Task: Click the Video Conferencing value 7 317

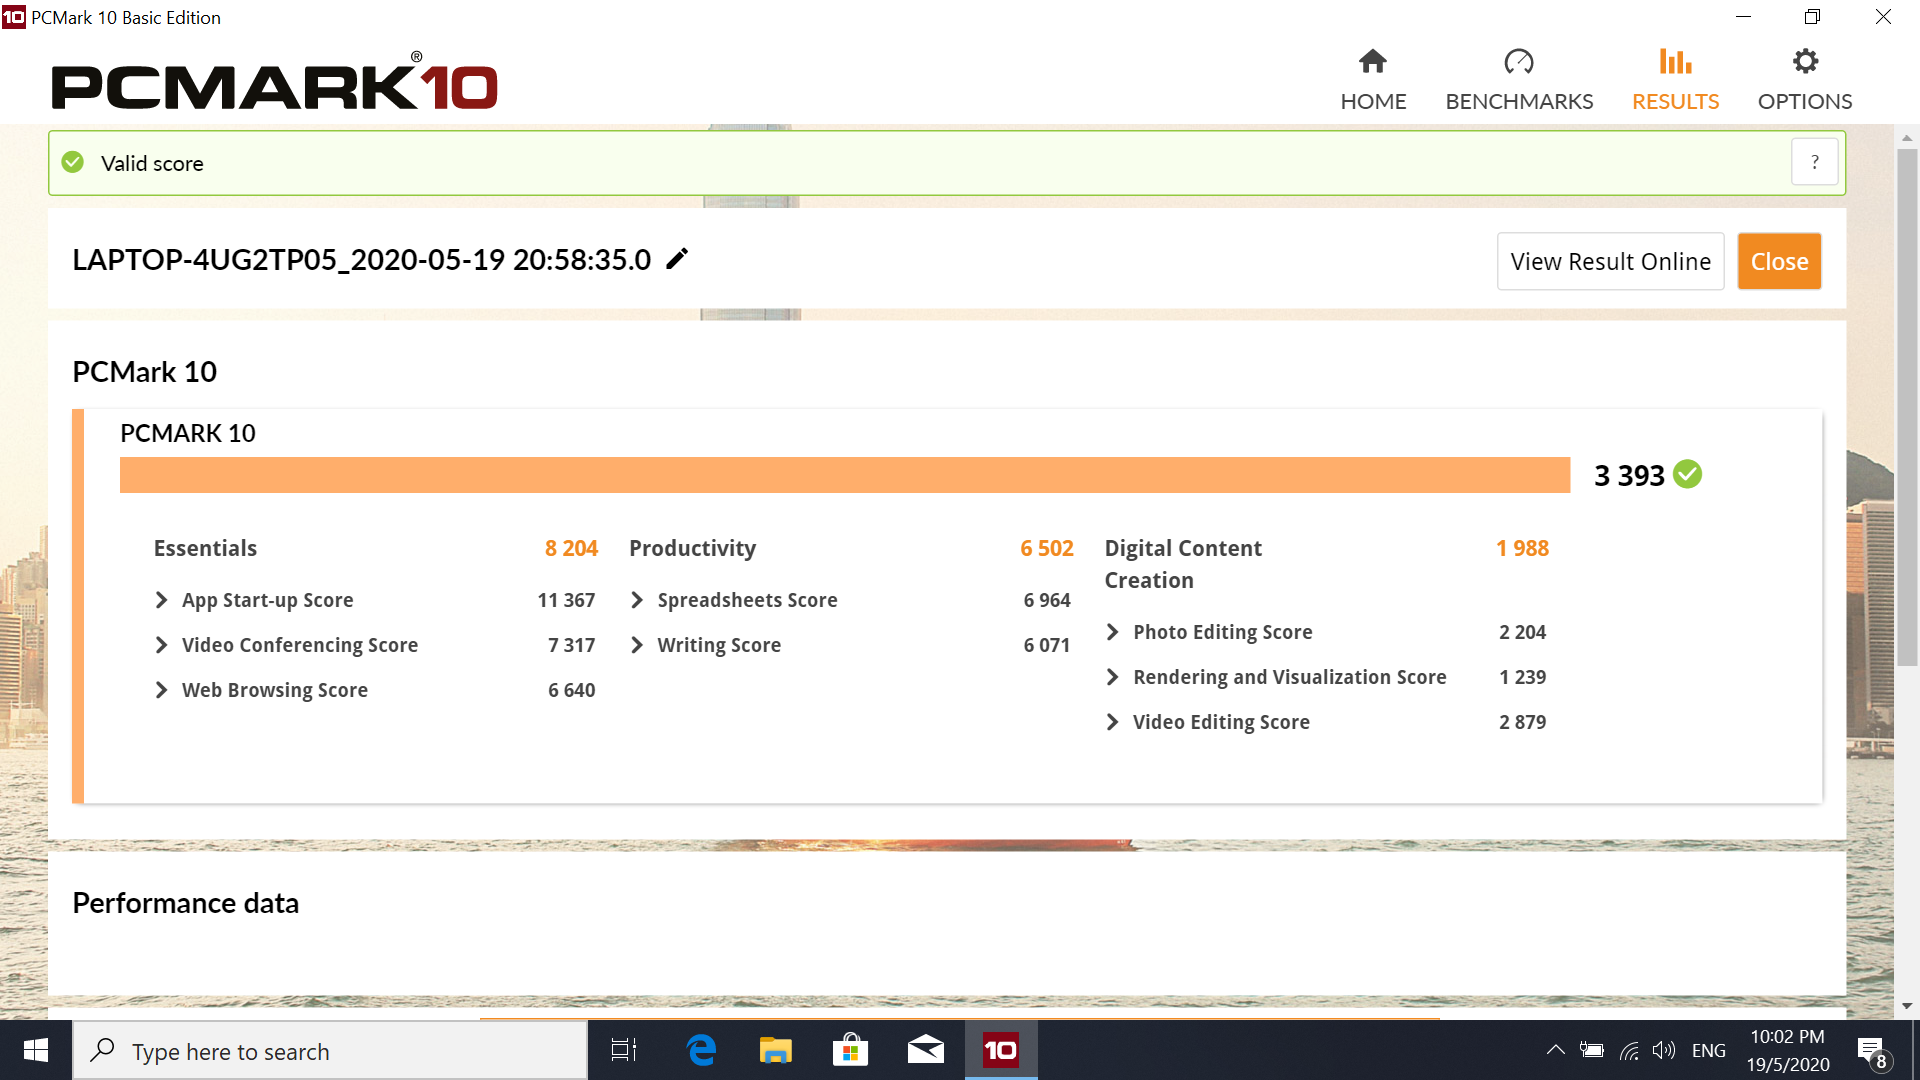Action: click(x=571, y=645)
